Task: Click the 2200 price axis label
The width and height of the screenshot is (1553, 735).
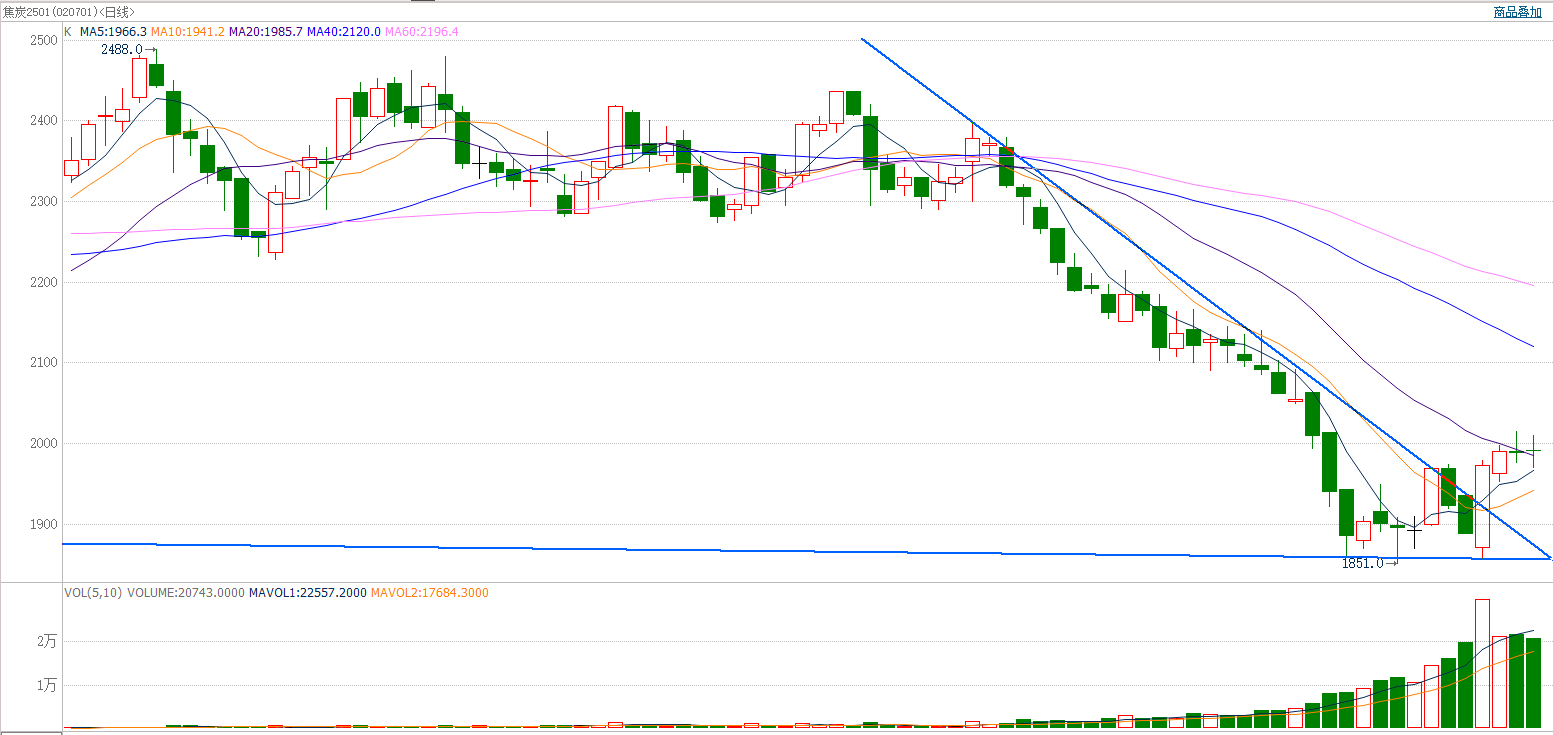Action: tap(44, 283)
